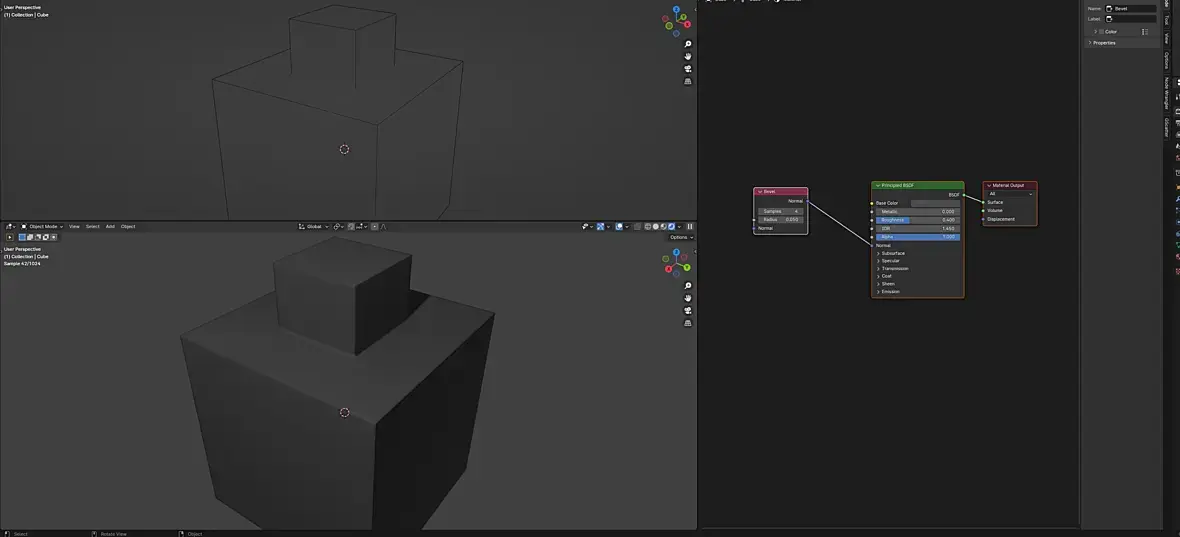Viewport: 1180px width, 537px height.
Task: Pause the viewport render preview
Action: point(689,226)
